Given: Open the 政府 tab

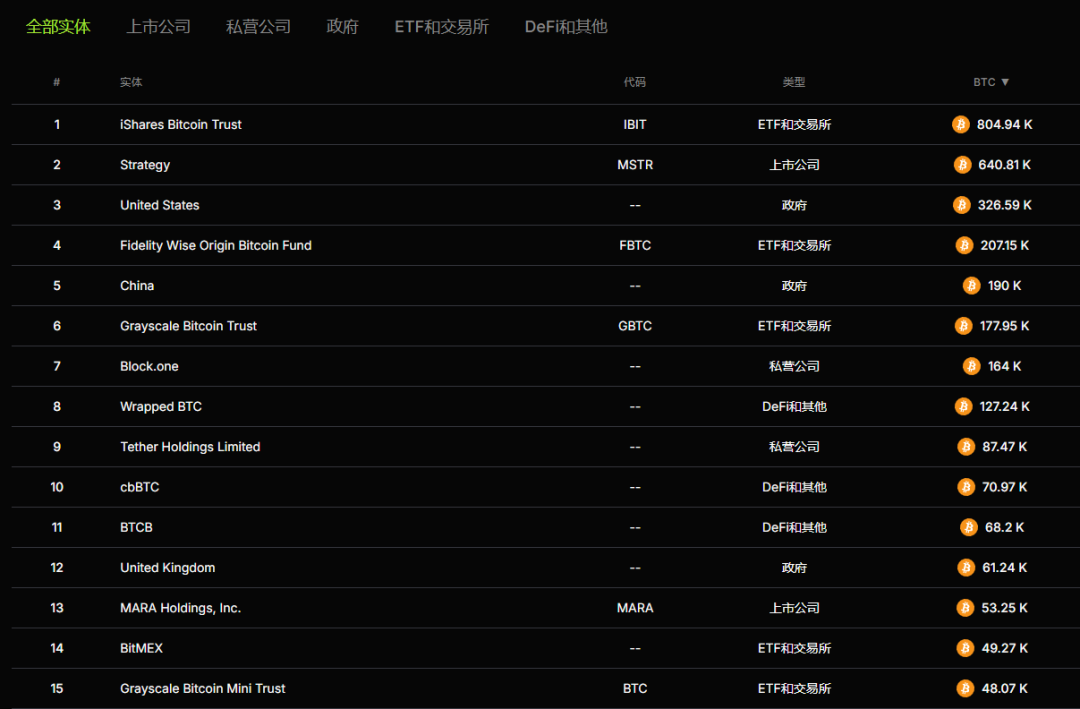Looking at the screenshot, I should click(342, 27).
